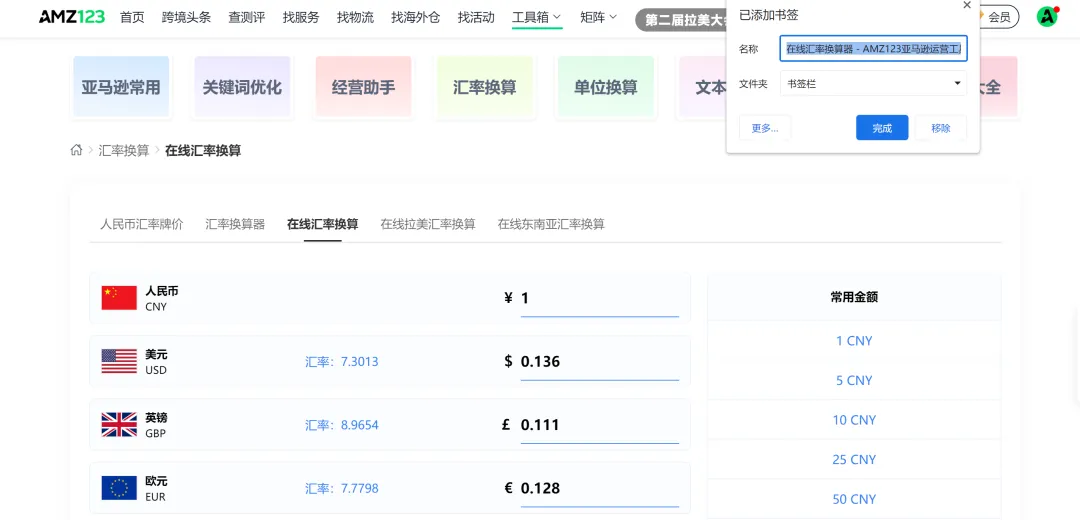Select the 1 CNY common amount
This screenshot has height=520, width=1080.
coord(854,341)
